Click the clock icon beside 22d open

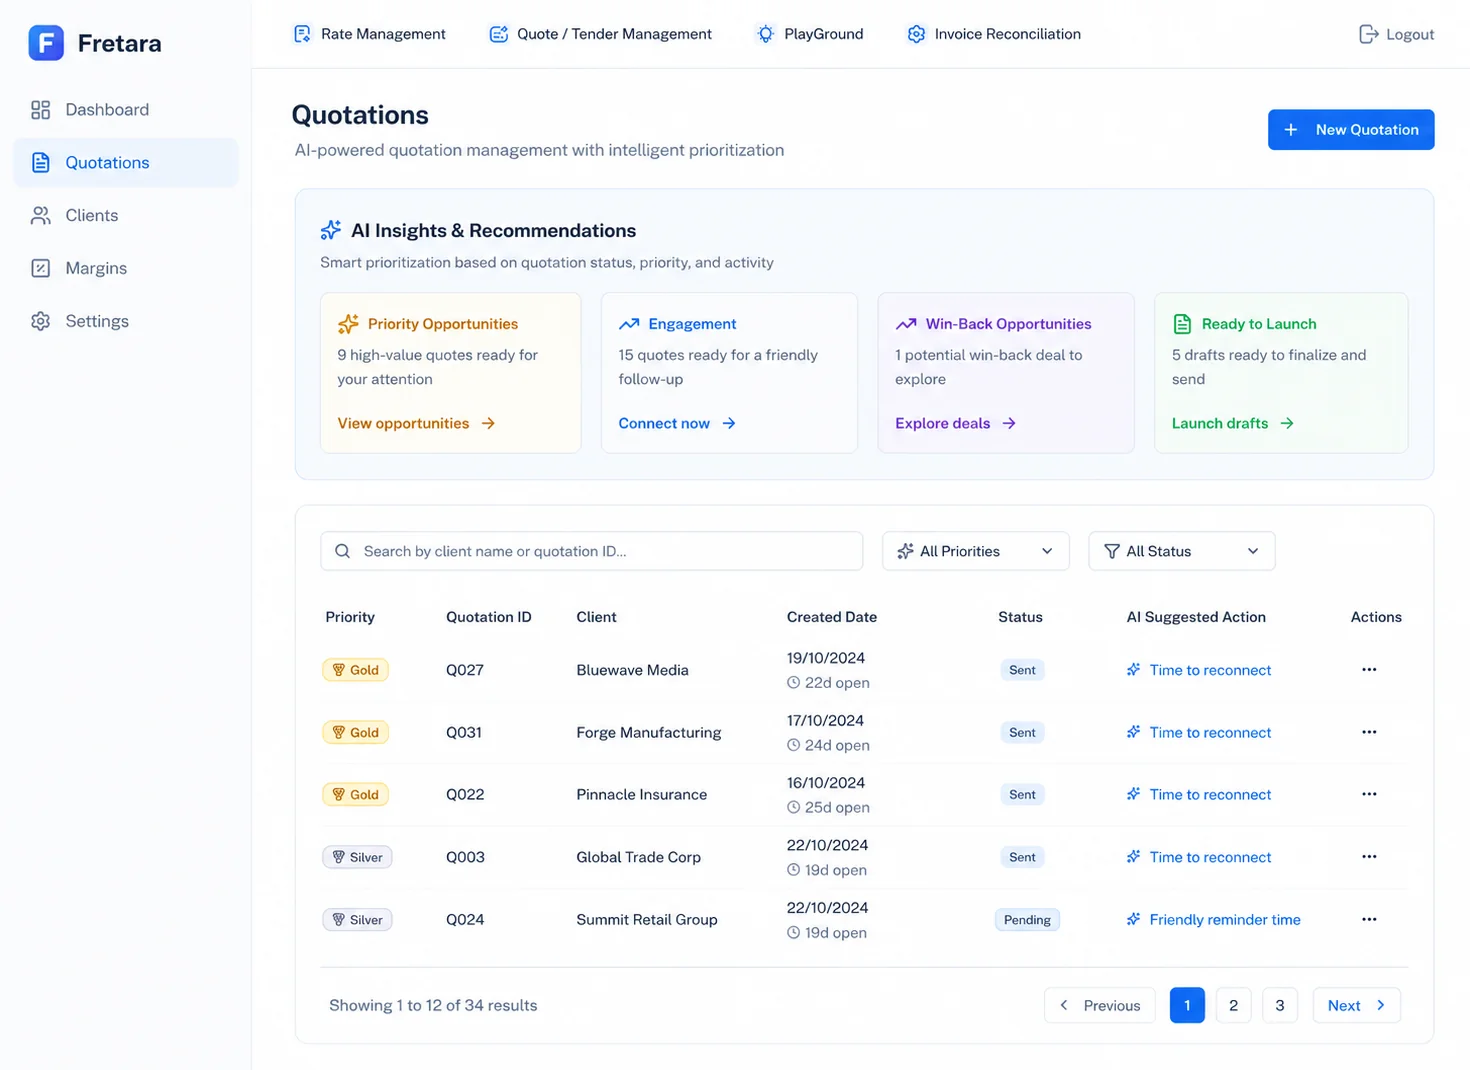click(x=793, y=683)
